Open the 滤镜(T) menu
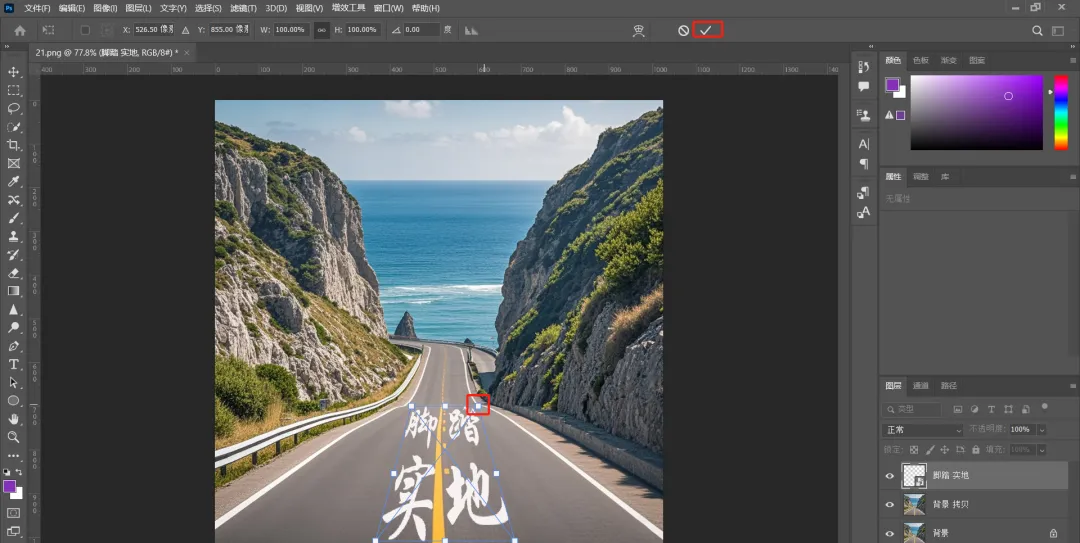Image resolution: width=1080 pixels, height=543 pixels. [243, 8]
